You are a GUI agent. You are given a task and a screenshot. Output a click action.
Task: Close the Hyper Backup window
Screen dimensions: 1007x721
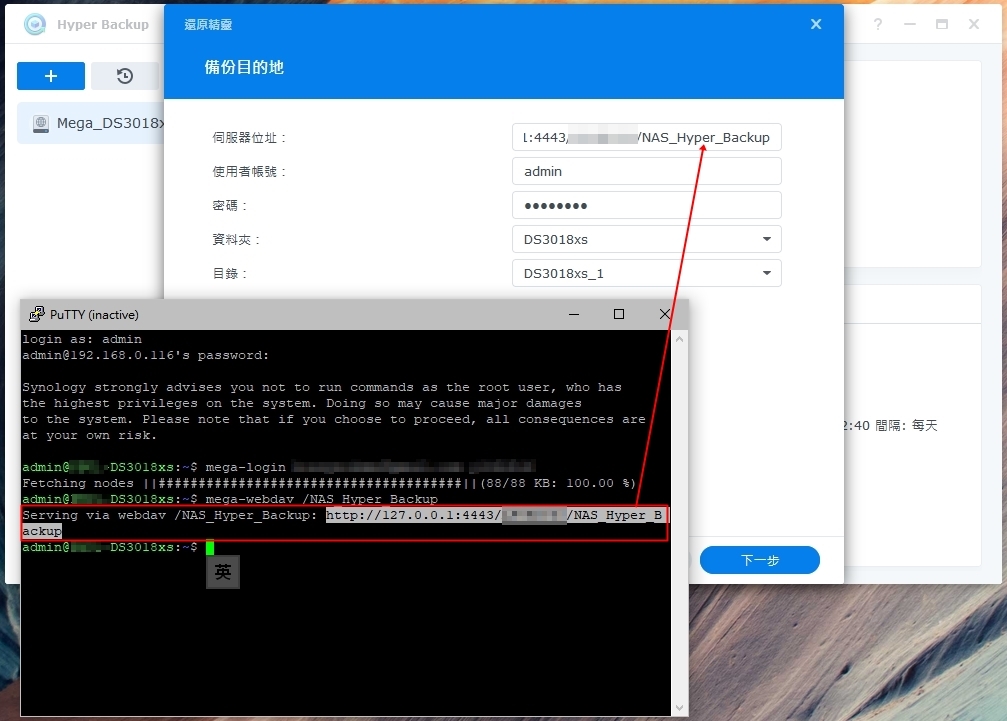coord(974,24)
